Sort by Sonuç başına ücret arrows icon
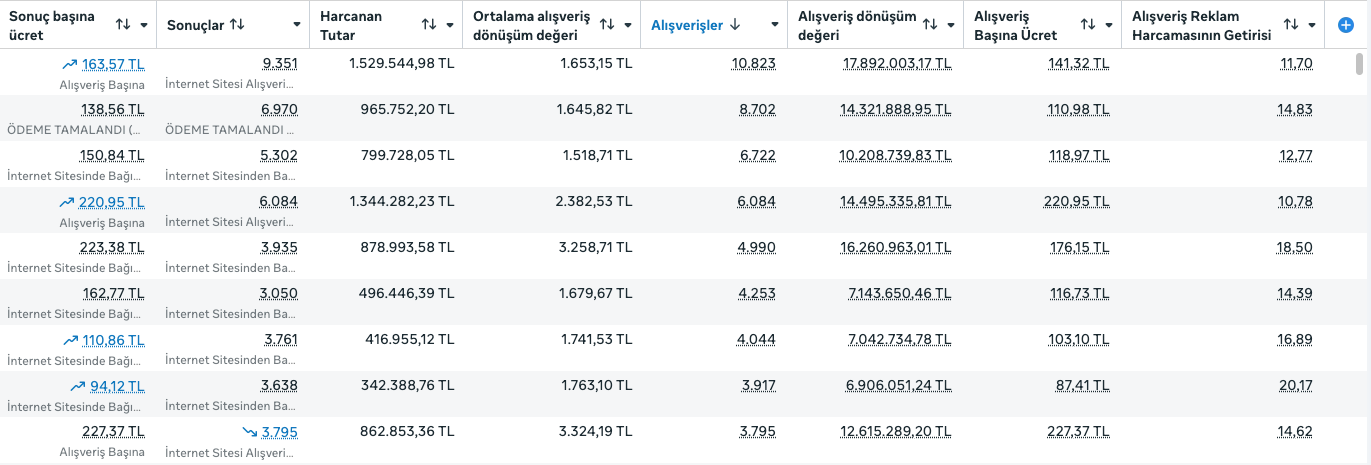 click(x=123, y=24)
